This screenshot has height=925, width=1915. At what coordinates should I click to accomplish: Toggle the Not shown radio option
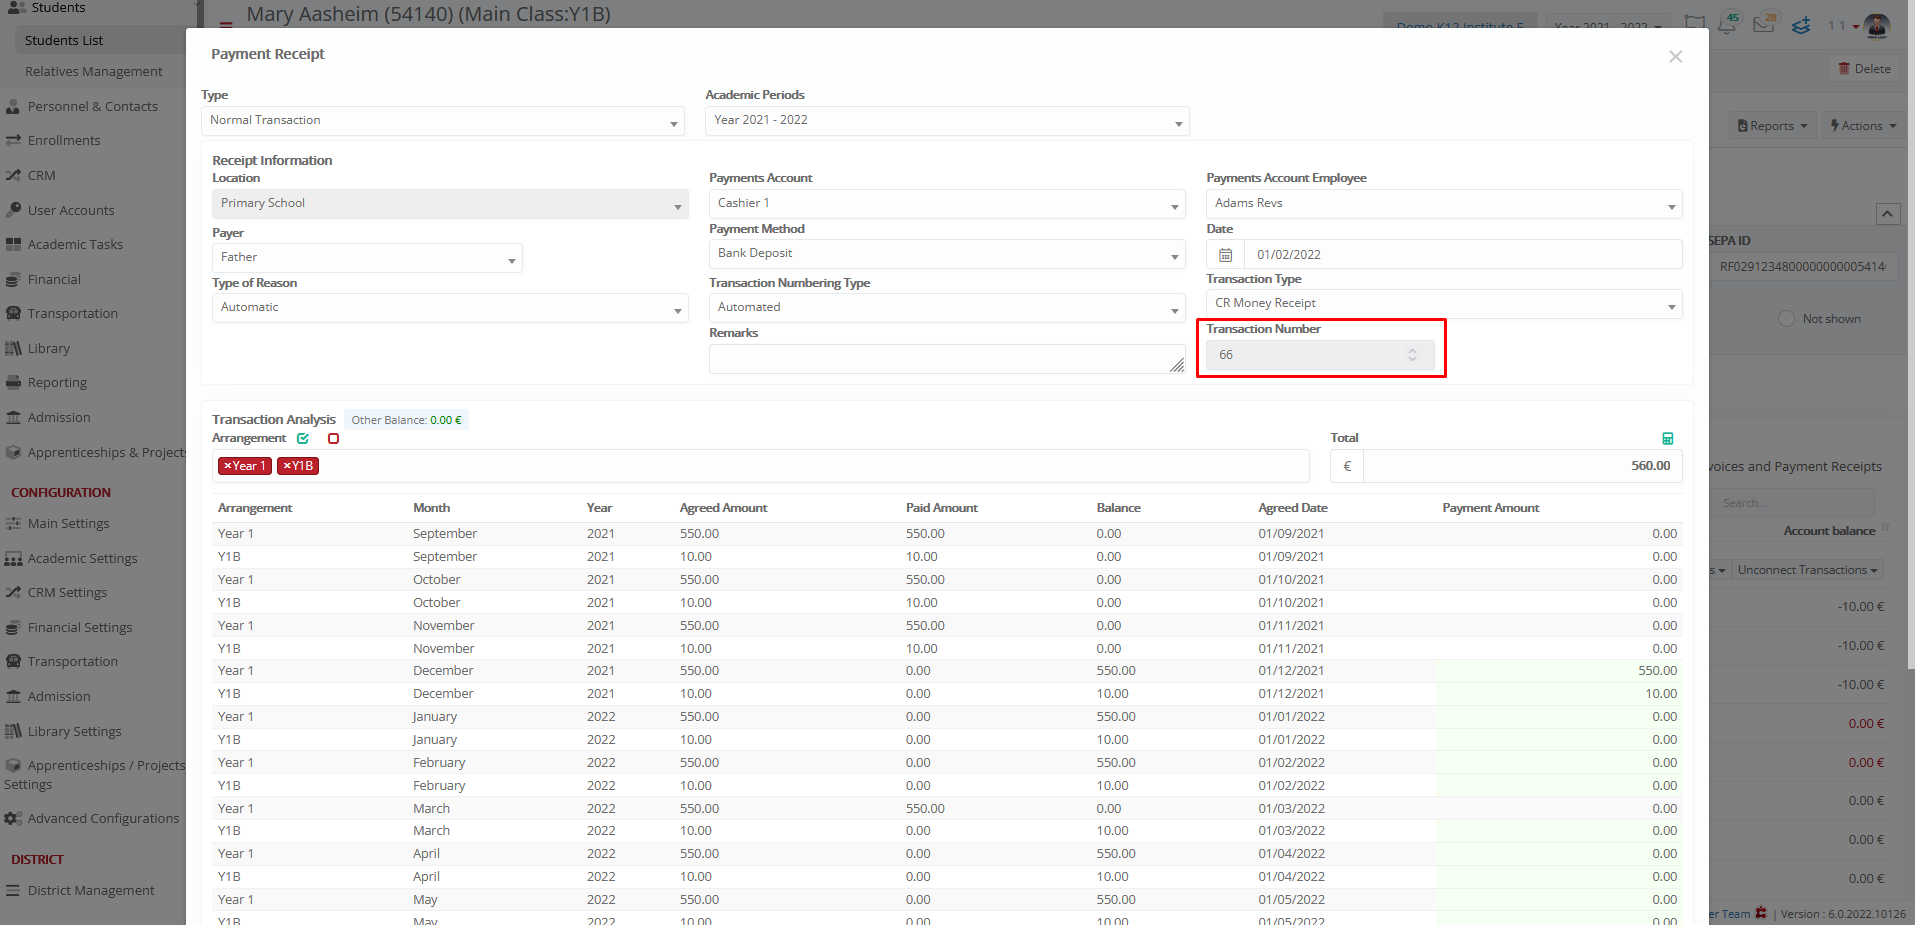[x=1786, y=318]
